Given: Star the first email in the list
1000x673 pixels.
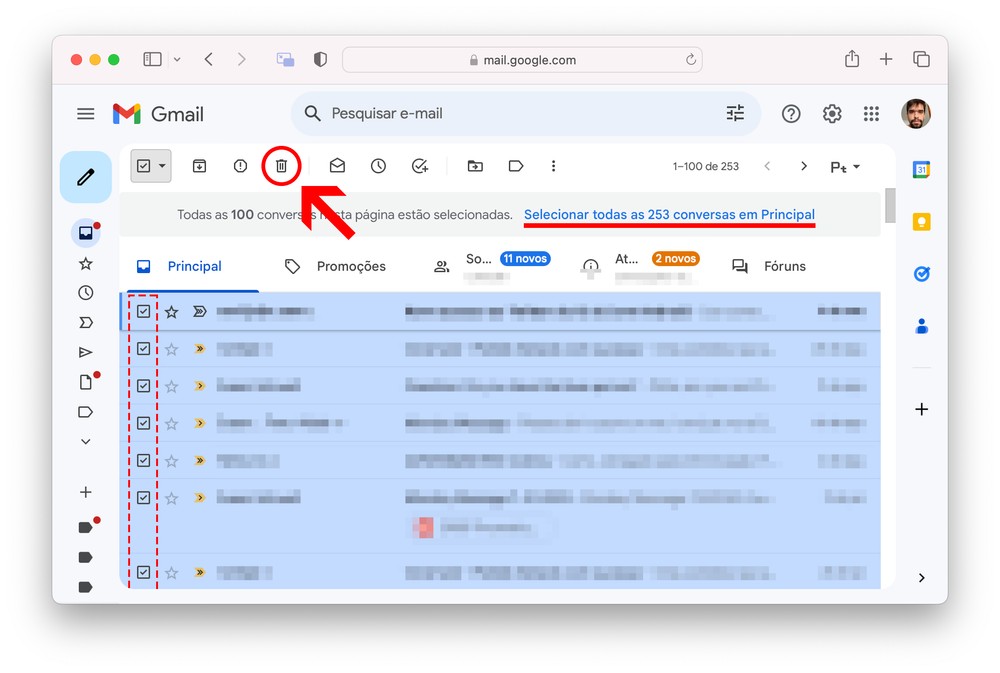Looking at the screenshot, I should click(x=172, y=312).
